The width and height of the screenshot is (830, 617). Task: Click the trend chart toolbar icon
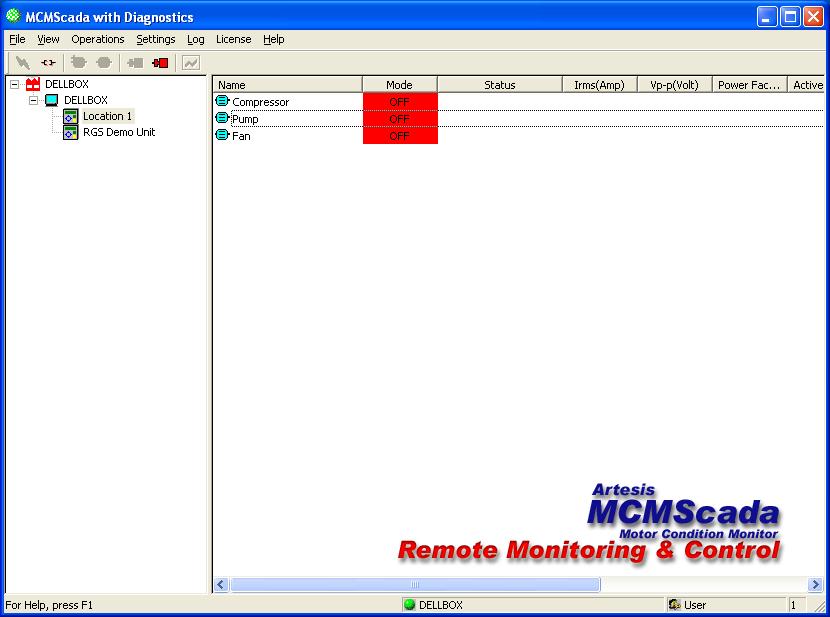pyautogui.click(x=190, y=63)
